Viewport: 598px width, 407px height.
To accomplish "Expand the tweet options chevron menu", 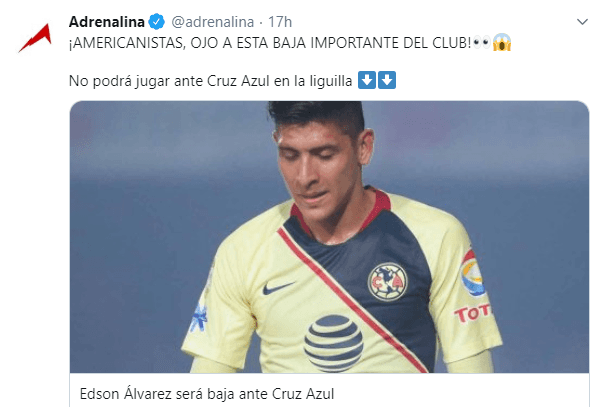I will (582, 22).
